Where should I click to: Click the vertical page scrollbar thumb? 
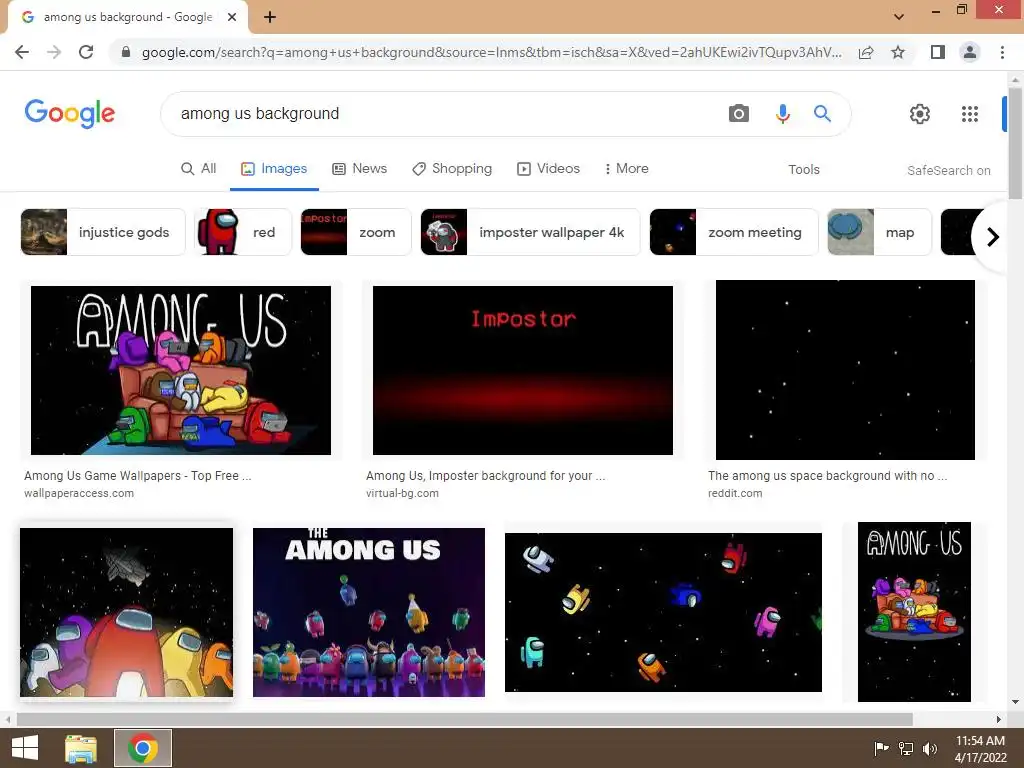coord(1015,144)
